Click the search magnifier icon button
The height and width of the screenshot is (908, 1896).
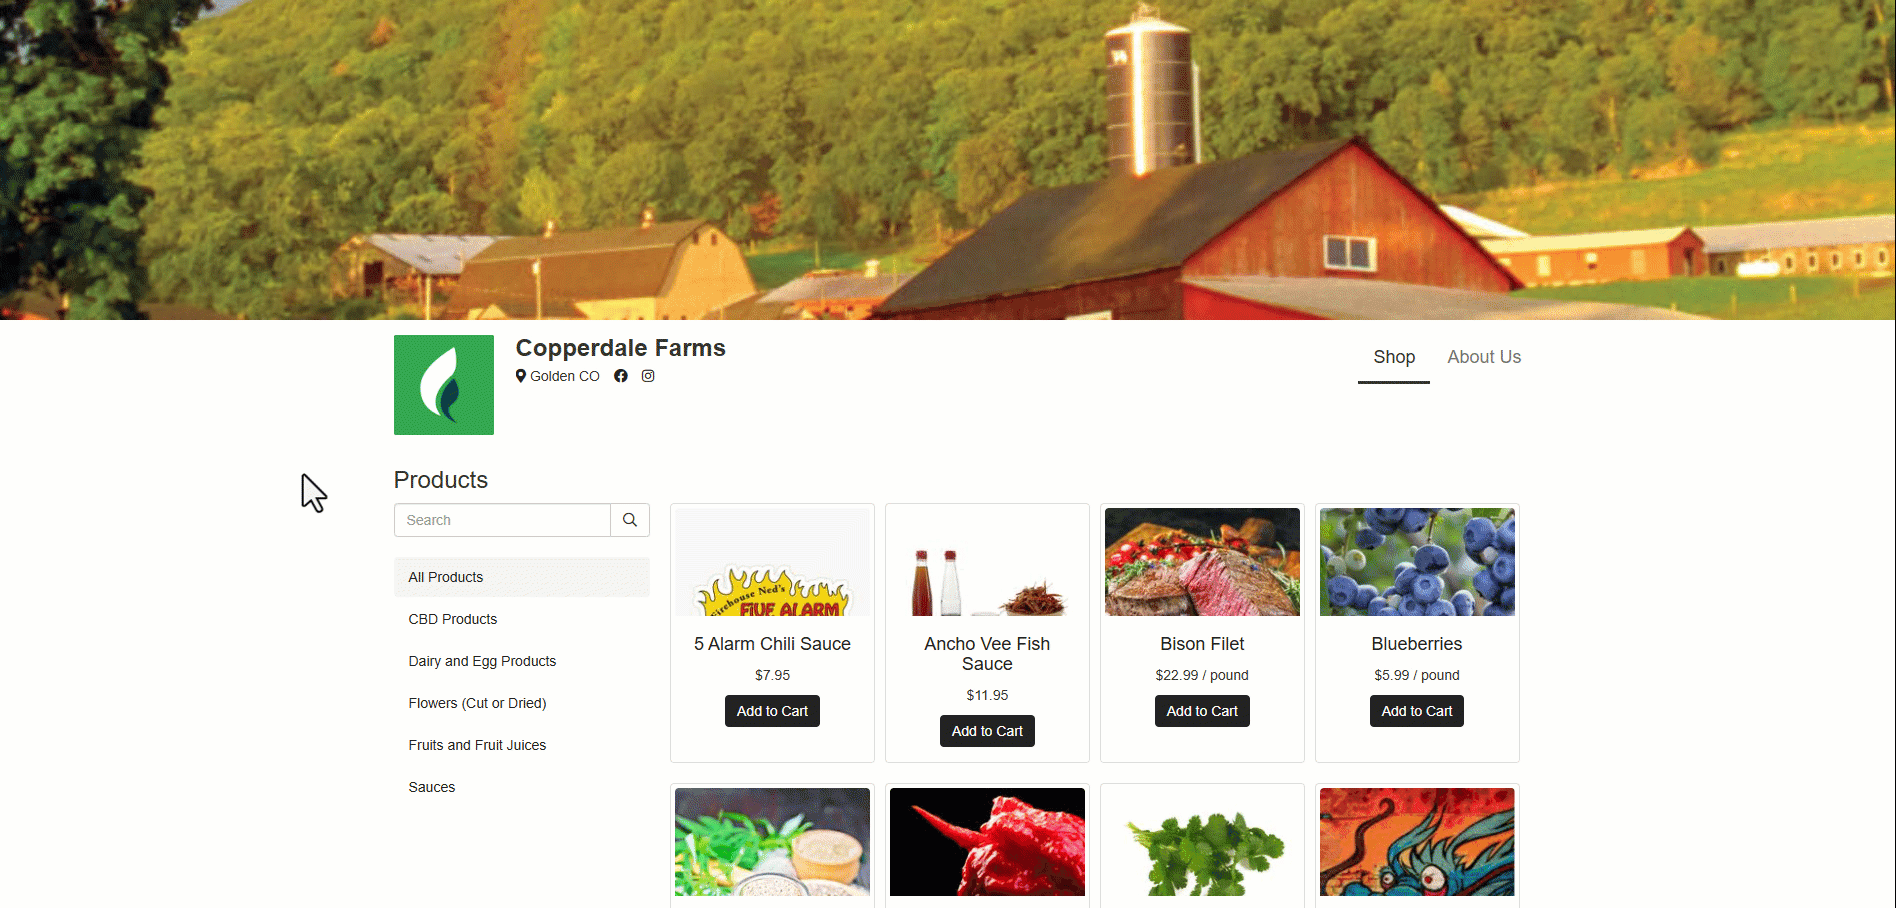(x=630, y=520)
